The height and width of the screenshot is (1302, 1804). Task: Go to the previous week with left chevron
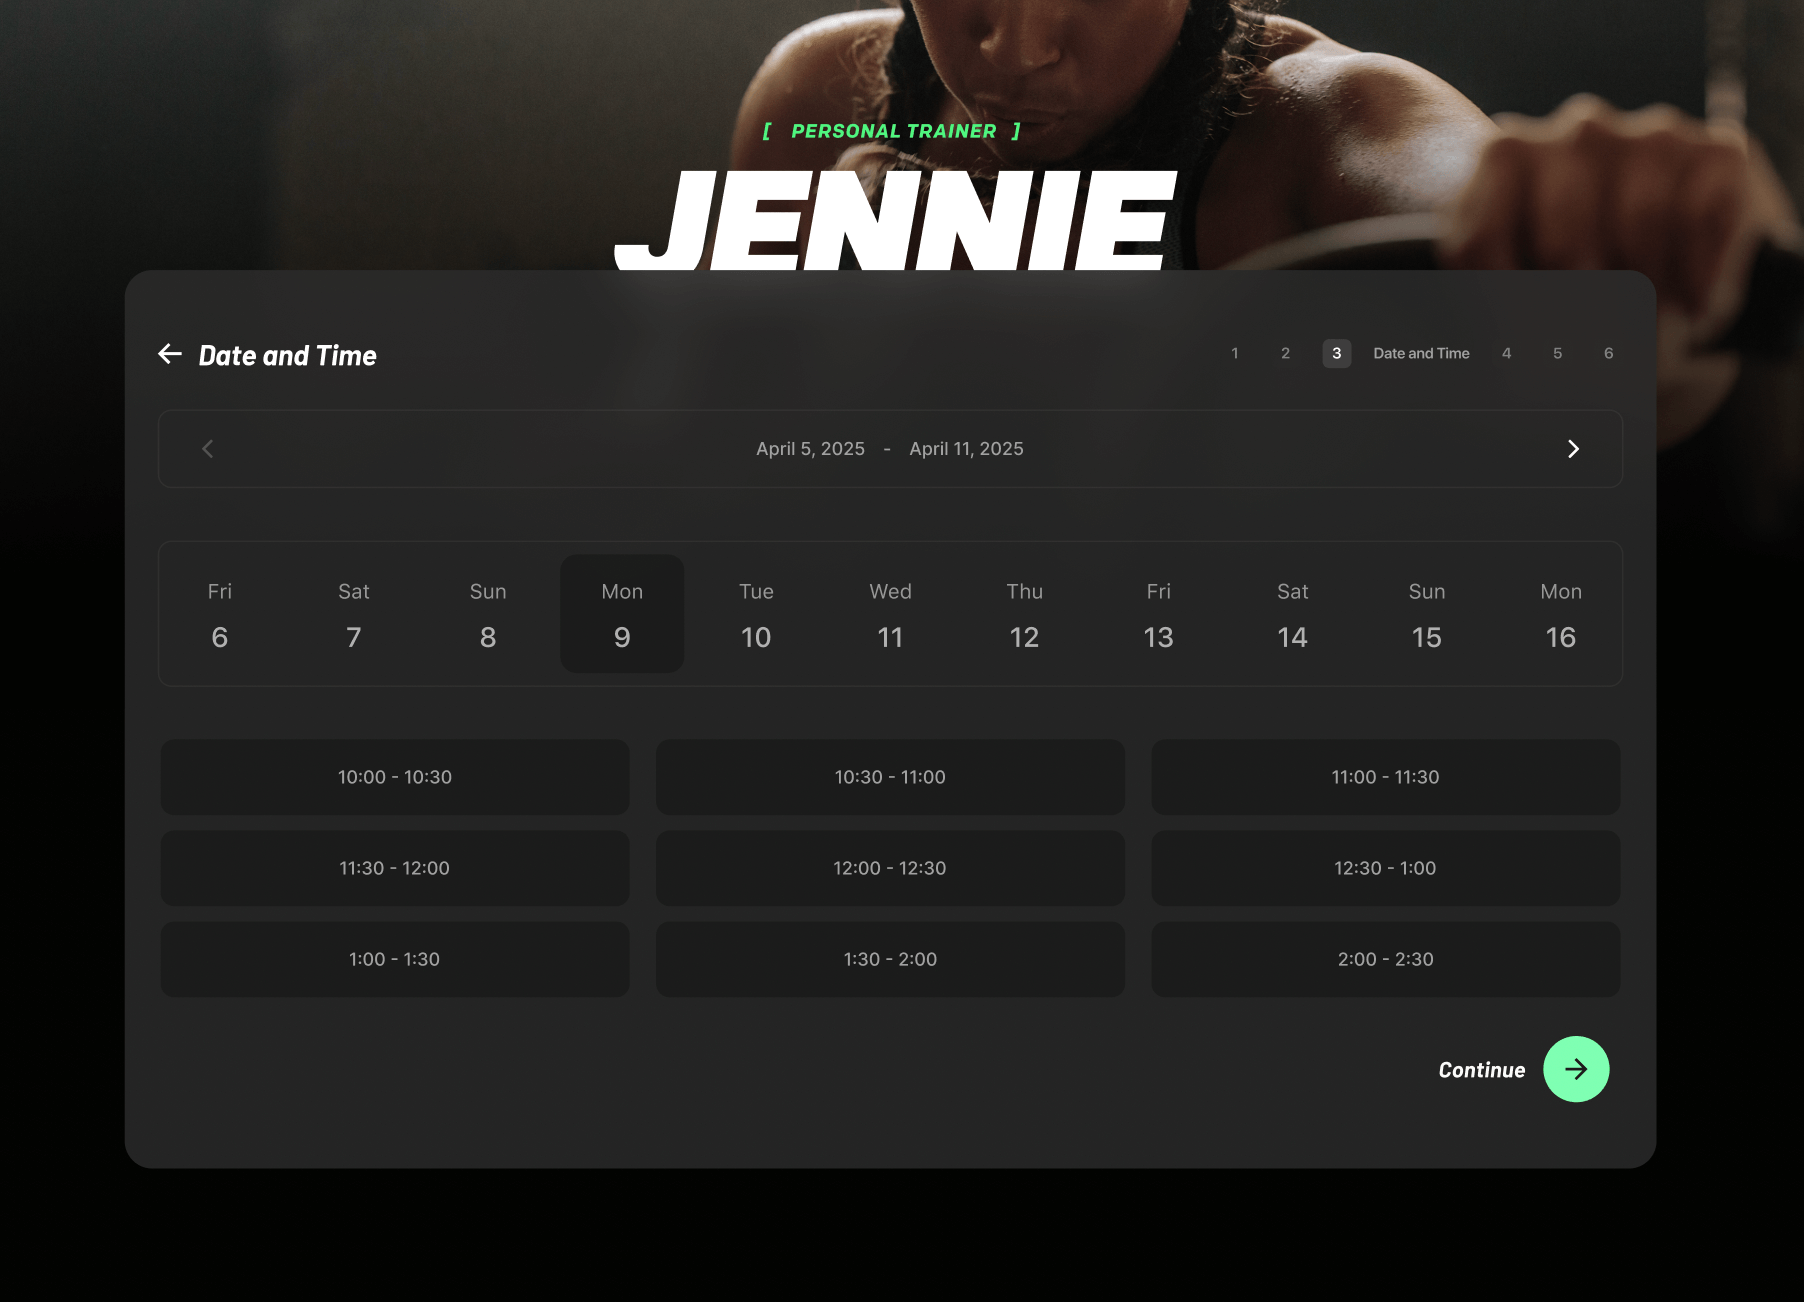tap(208, 449)
